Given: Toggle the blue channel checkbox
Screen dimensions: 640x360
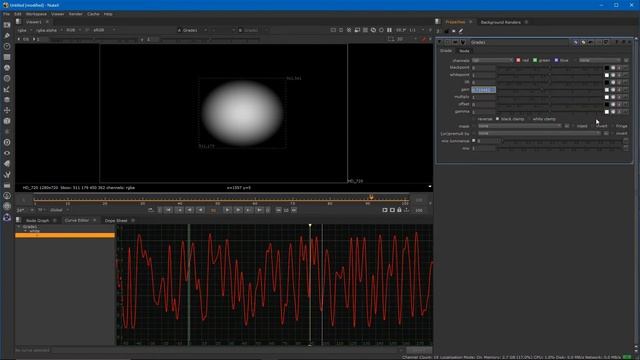Looking at the screenshot, I should tap(556, 60).
